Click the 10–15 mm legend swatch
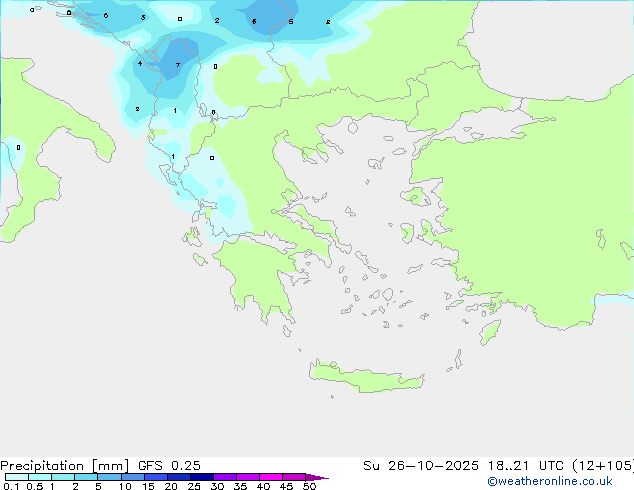The image size is (634, 490). click(x=132, y=477)
